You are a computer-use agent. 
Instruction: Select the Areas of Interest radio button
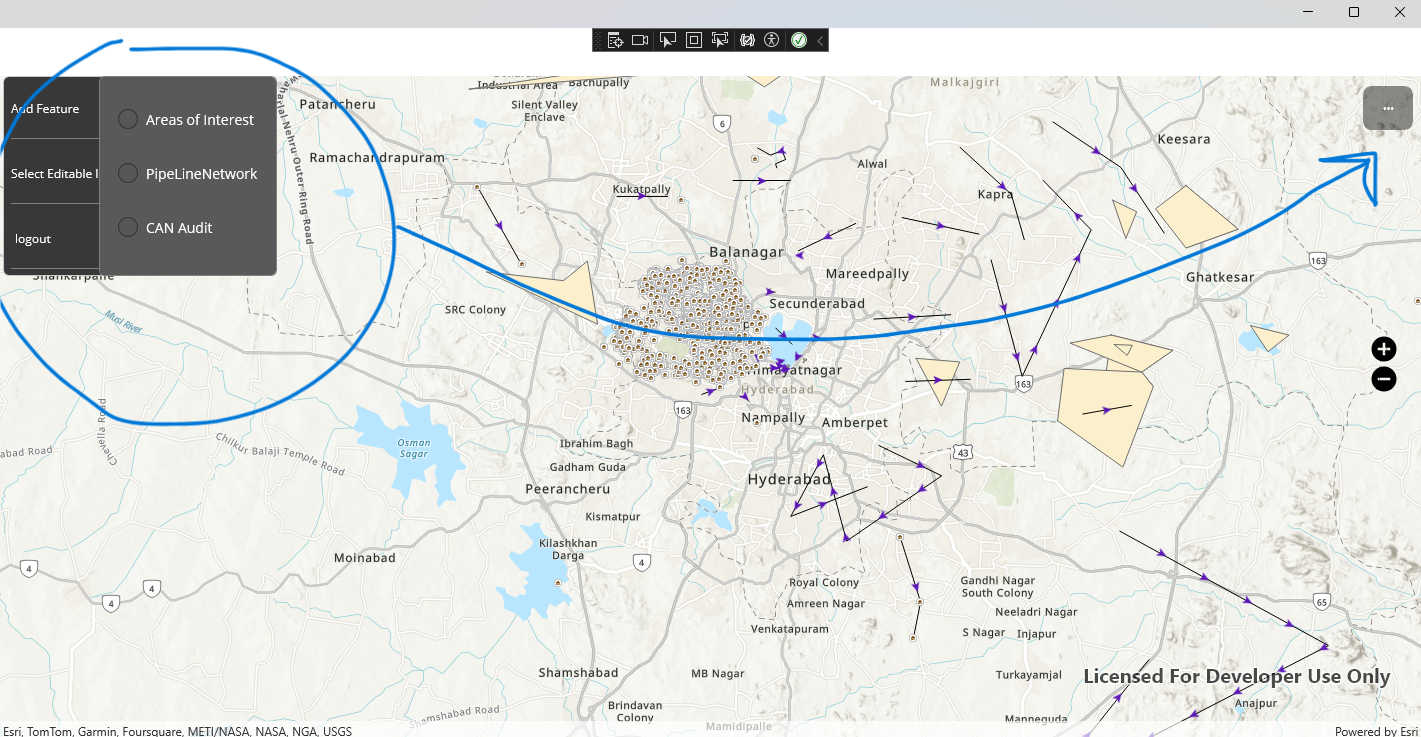127,118
